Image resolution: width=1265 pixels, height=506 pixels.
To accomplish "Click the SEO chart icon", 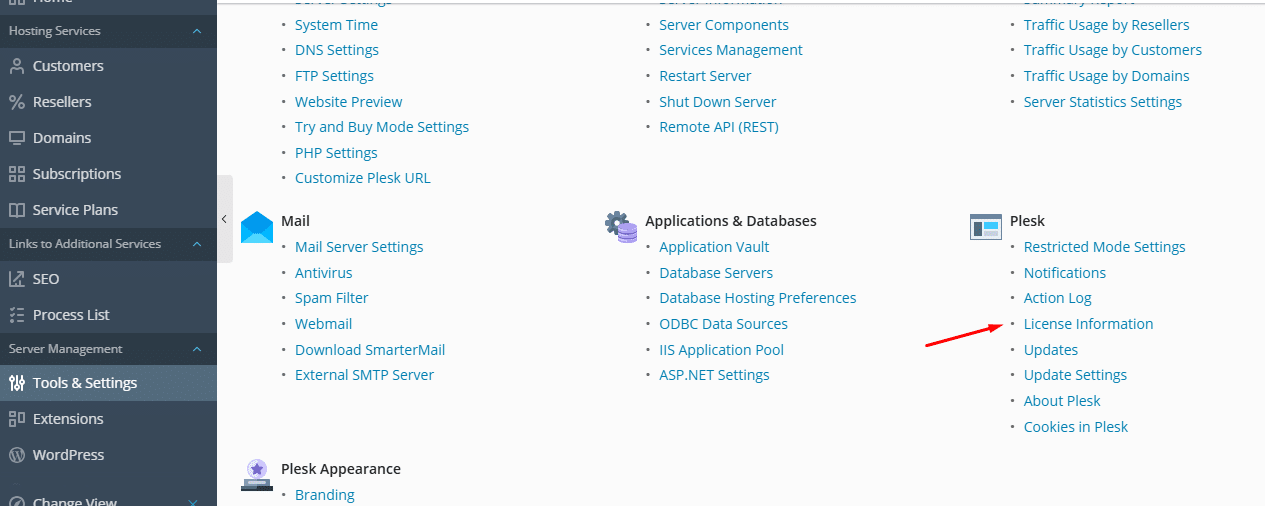I will pos(16,279).
